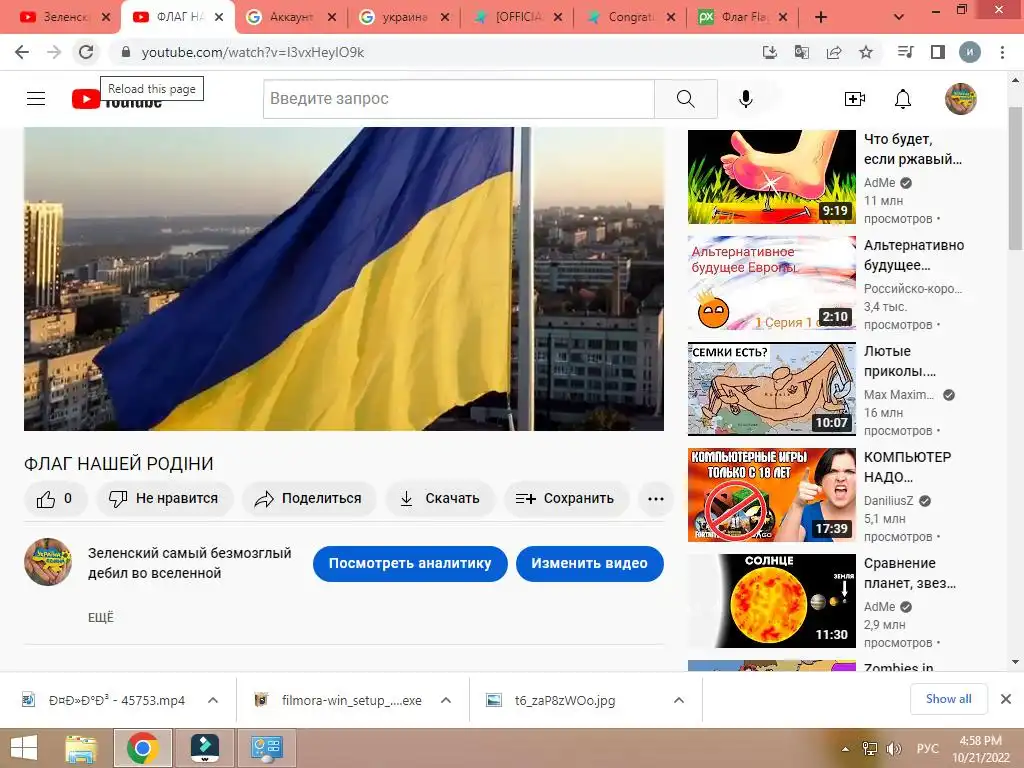Click the Не нравится dislike button
Viewport: 1024px width, 768px height.
pyautogui.click(x=165, y=499)
